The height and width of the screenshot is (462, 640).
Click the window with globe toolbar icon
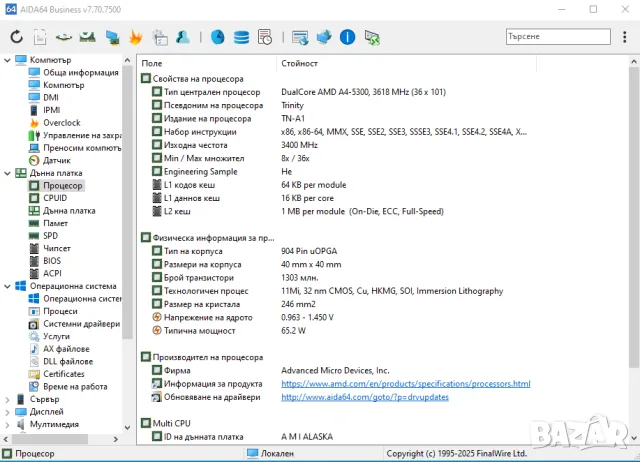[x=300, y=37]
